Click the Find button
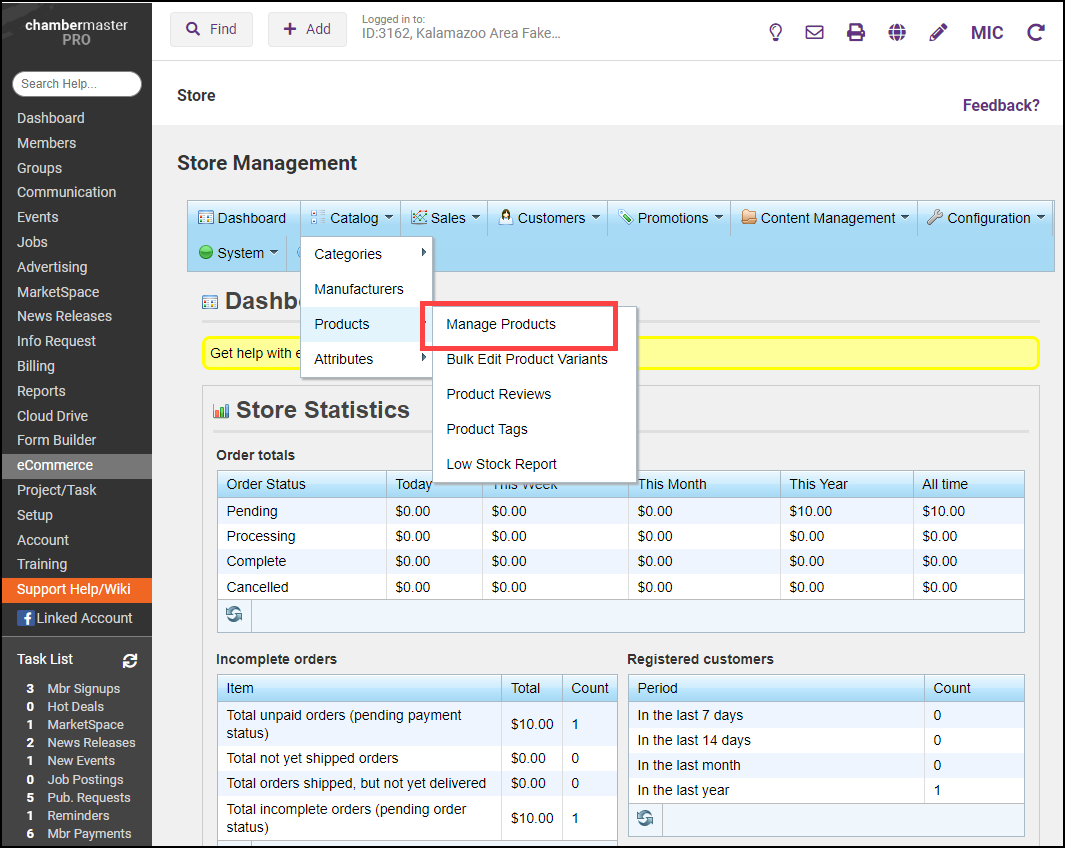 click(x=211, y=30)
